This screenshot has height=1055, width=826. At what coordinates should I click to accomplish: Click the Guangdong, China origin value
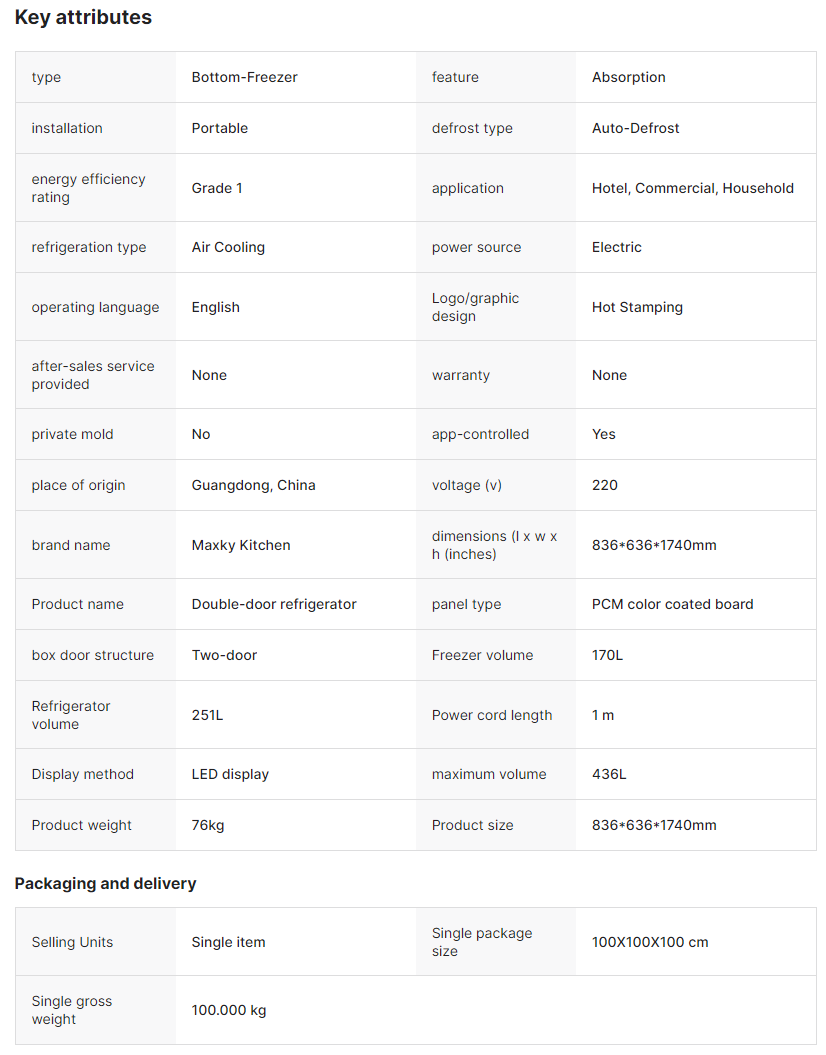pyautogui.click(x=253, y=485)
